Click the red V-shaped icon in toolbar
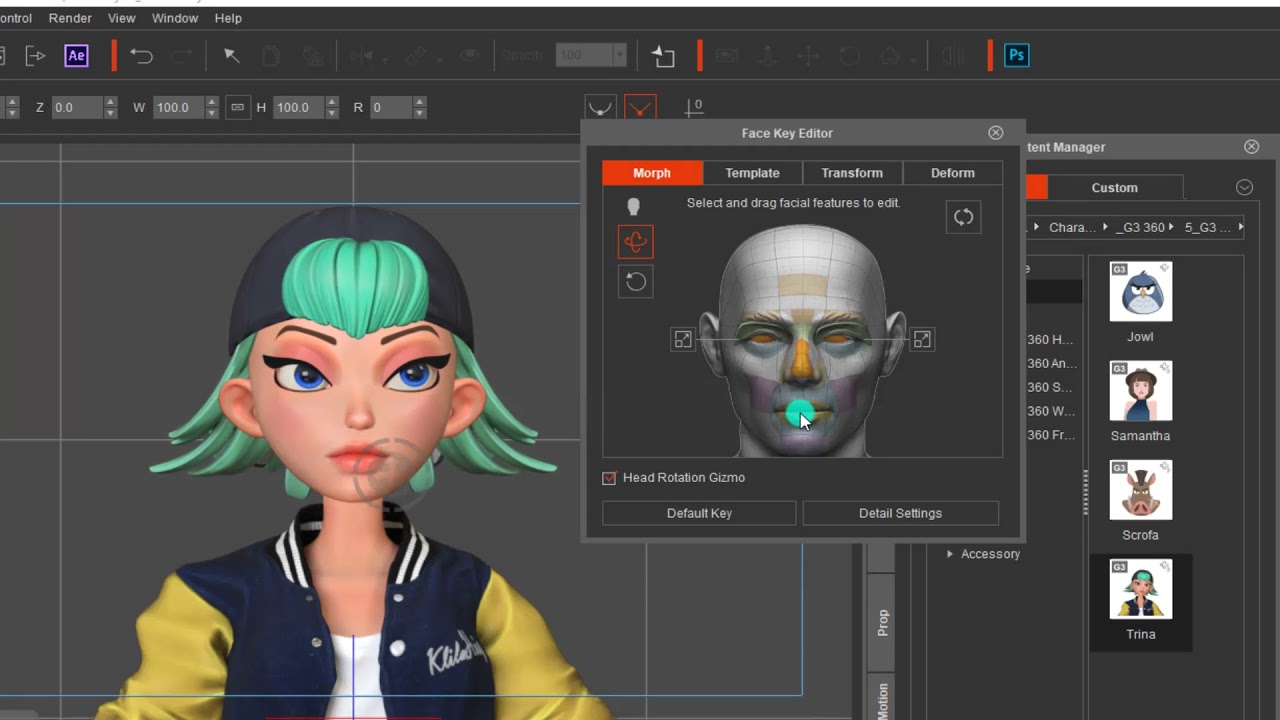This screenshot has height=720, width=1280. 640,107
